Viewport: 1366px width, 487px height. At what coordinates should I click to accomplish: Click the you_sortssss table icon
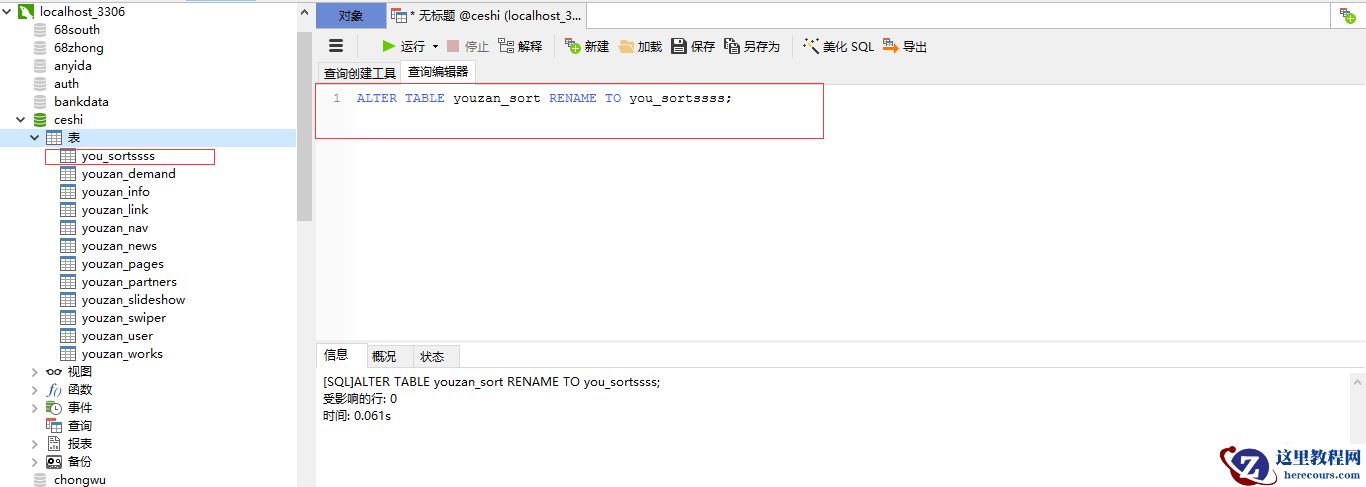click(x=68, y=156)
